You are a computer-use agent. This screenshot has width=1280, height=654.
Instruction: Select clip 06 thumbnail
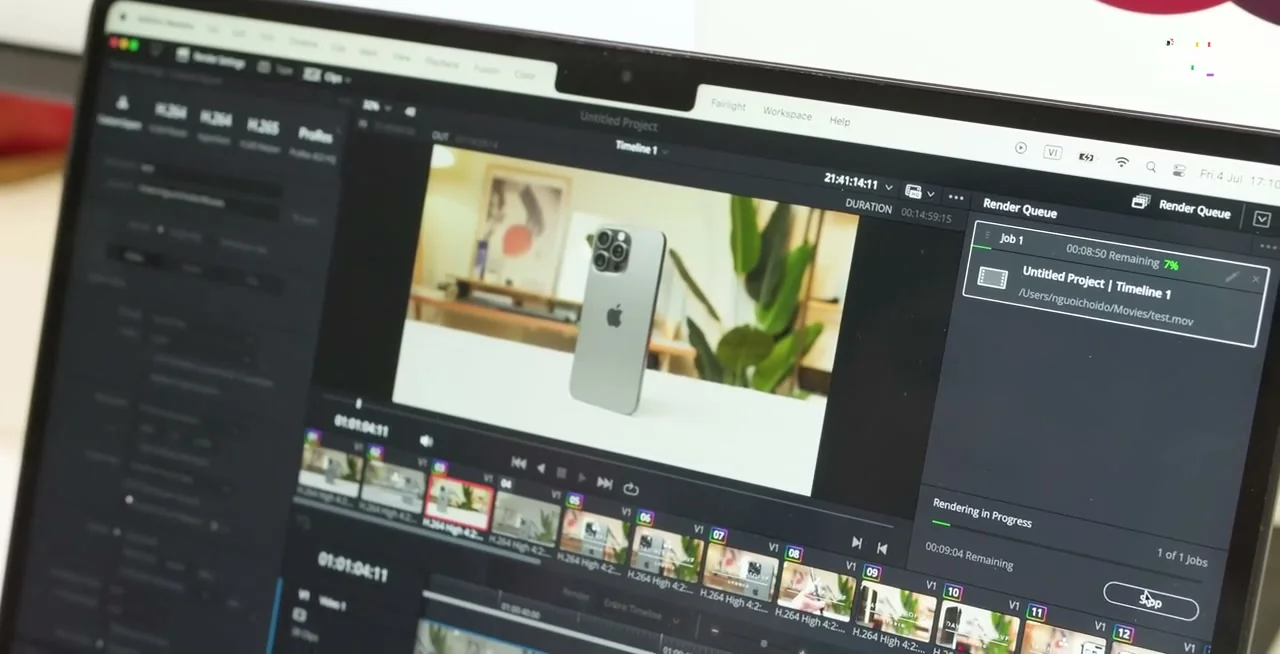click(667, 555)
